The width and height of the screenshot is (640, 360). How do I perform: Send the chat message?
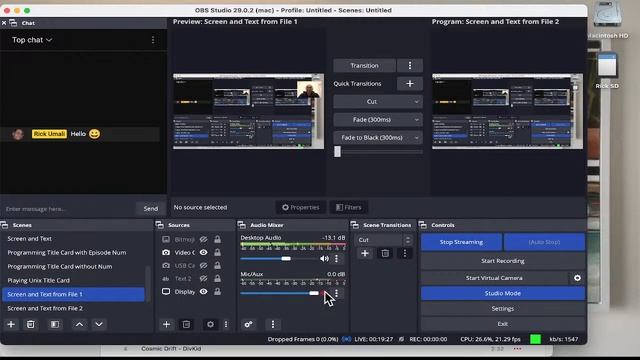pyautogui.click(x=151, y=209)
